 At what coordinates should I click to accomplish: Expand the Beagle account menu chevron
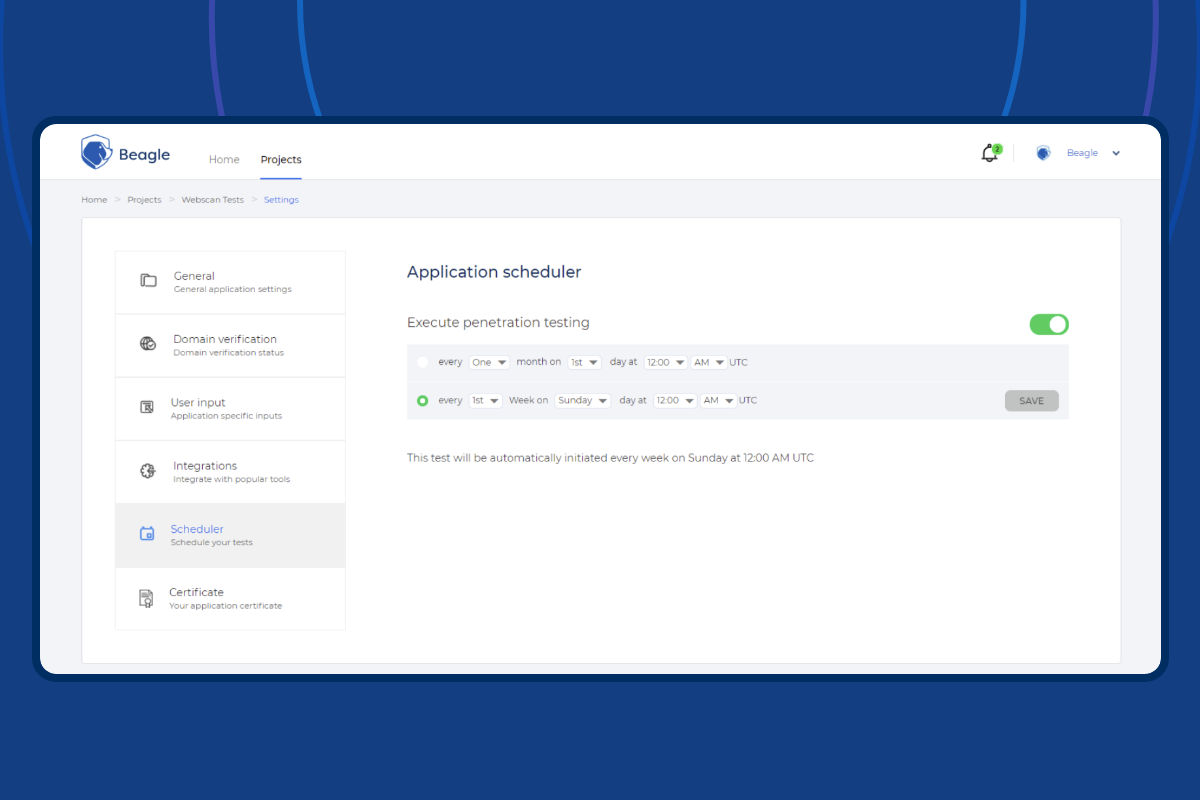[x=1116, y=153]
